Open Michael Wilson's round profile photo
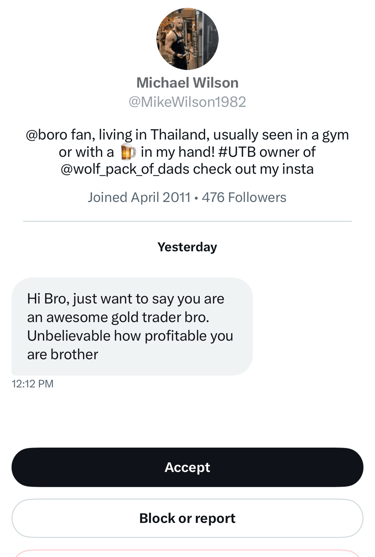 (188, 39)
